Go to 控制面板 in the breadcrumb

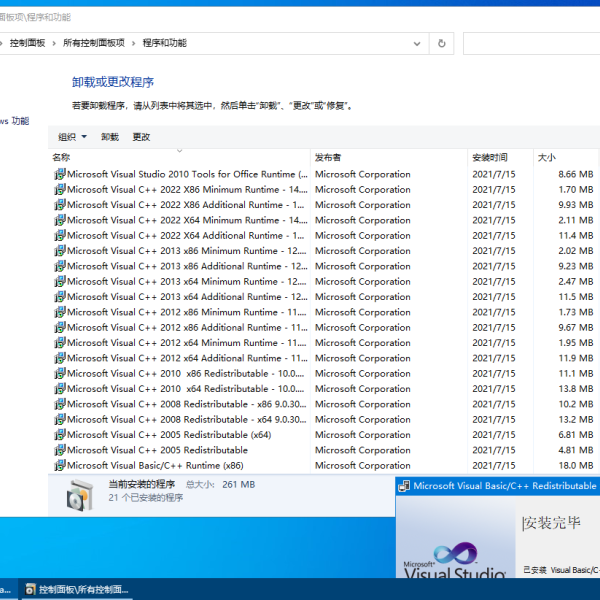coord(27,43)
